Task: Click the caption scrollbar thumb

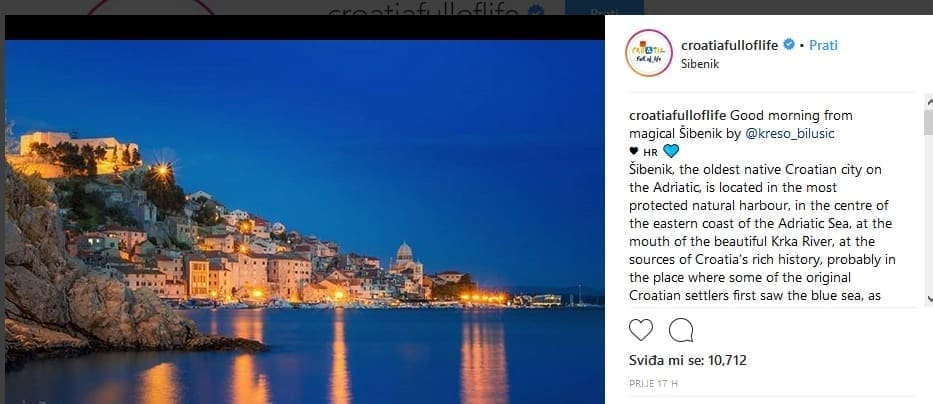Action: click(x=928, y=122)
